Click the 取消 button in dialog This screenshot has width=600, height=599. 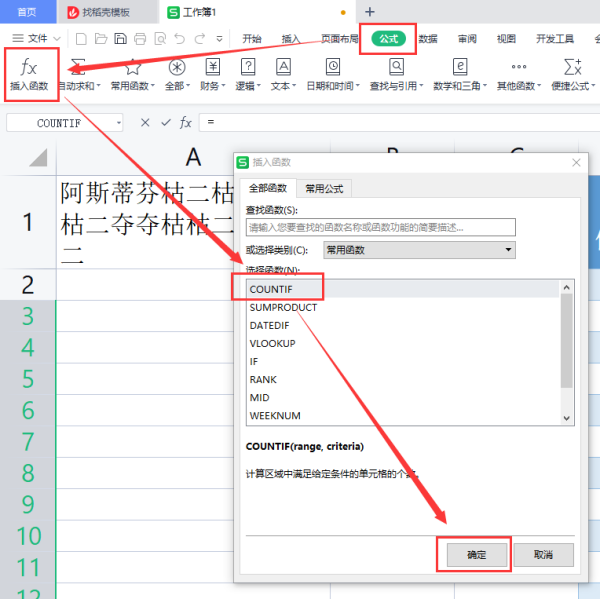(x=543, y=555)
